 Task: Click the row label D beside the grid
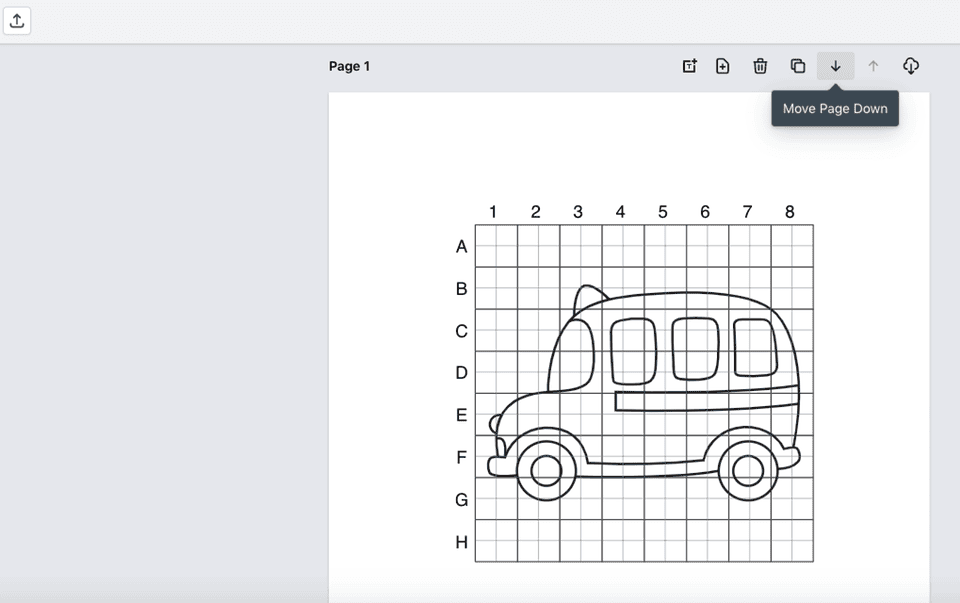pos(461,373)
